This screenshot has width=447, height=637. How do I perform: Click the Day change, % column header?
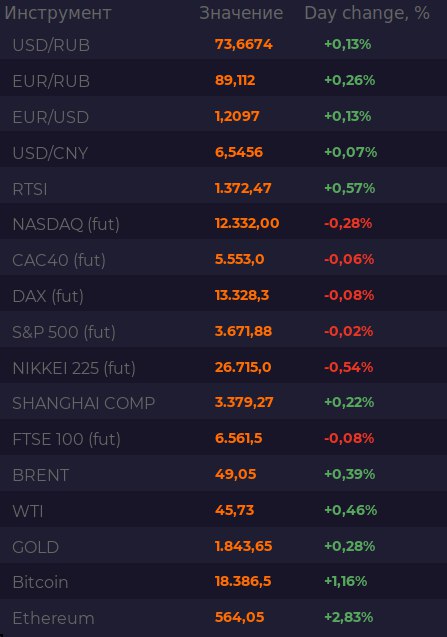pos(367,13)
